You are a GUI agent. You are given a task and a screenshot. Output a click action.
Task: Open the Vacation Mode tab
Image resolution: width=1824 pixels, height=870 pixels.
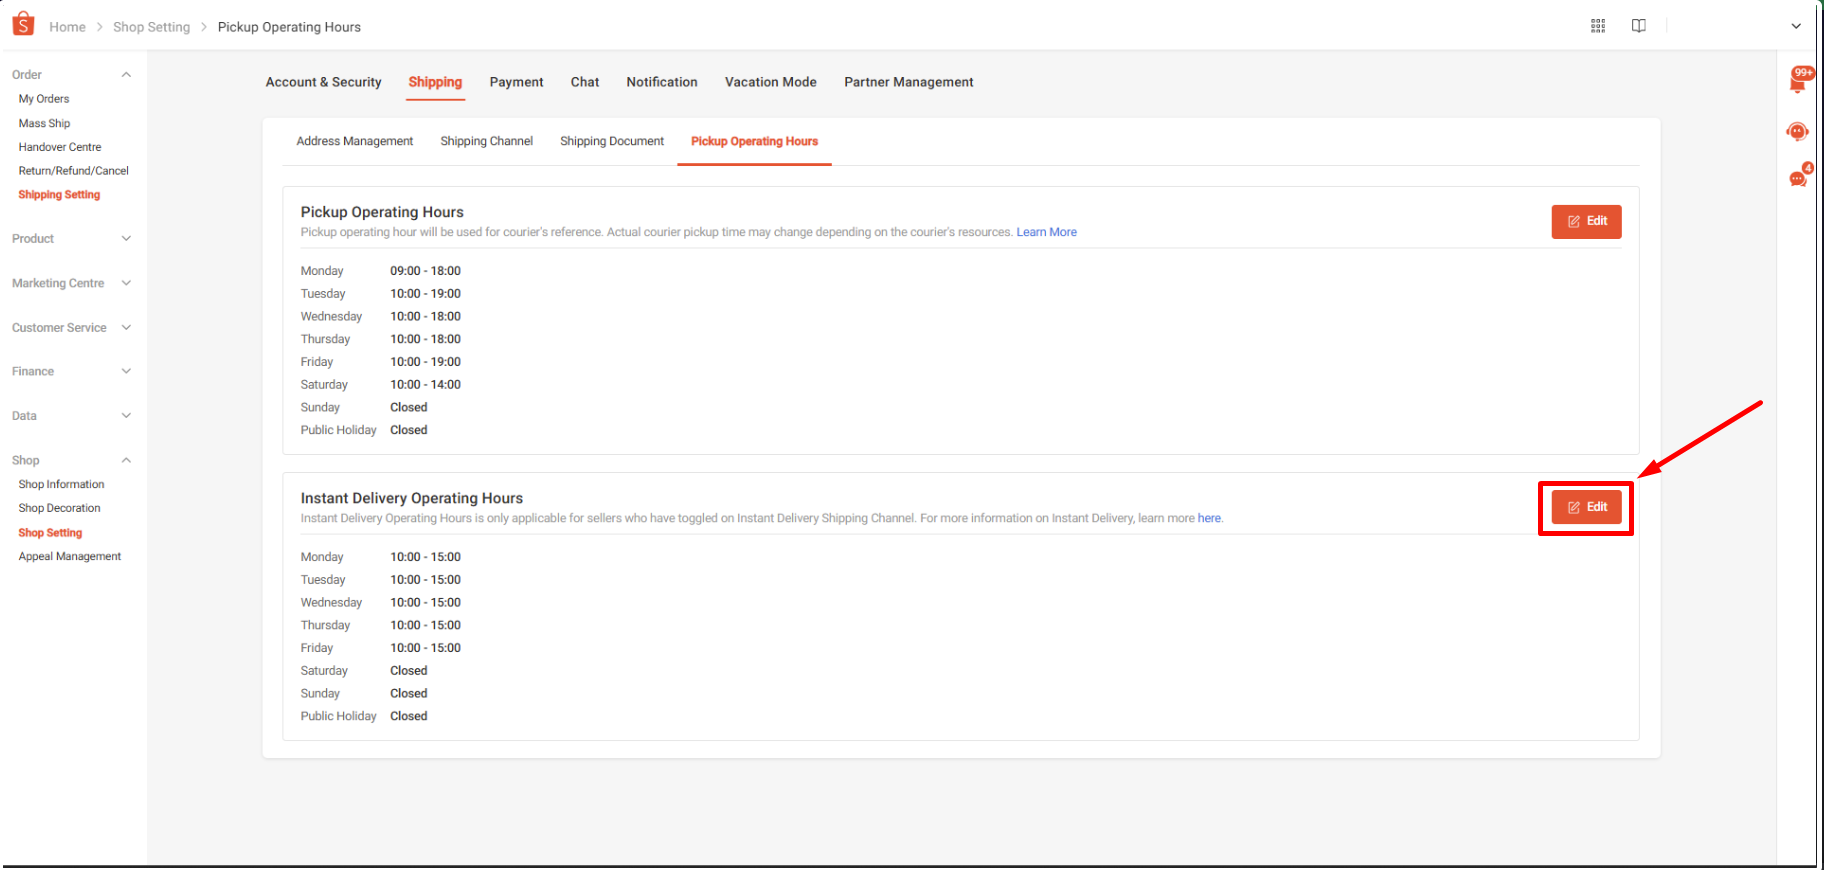click(771, 82)
